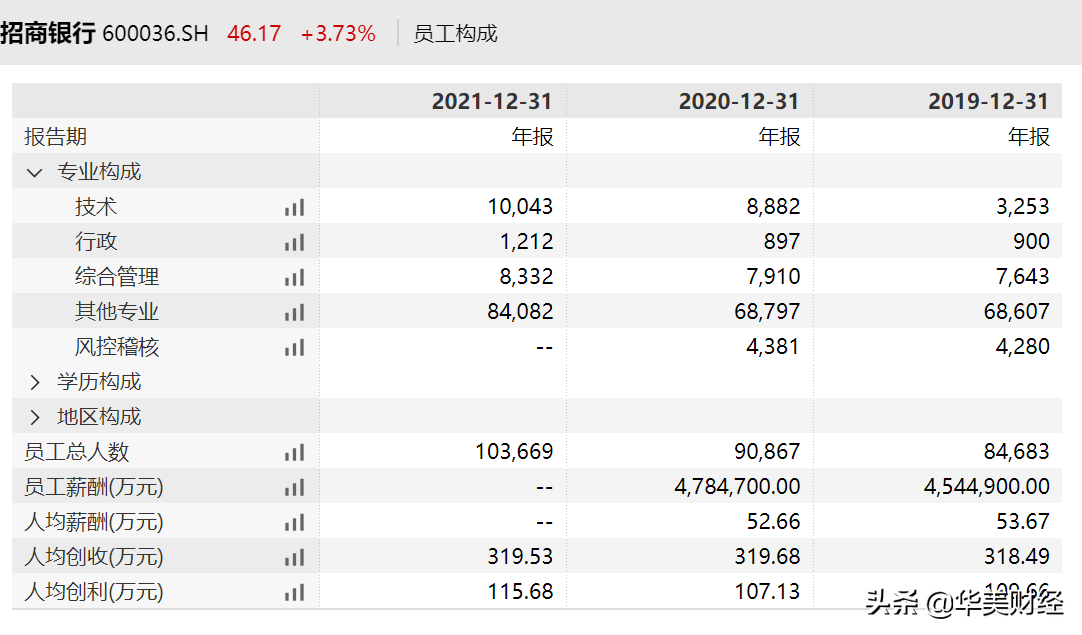Click the 技术 value 8,882
Screen dimensions: 1082x635
click(773, 206)
